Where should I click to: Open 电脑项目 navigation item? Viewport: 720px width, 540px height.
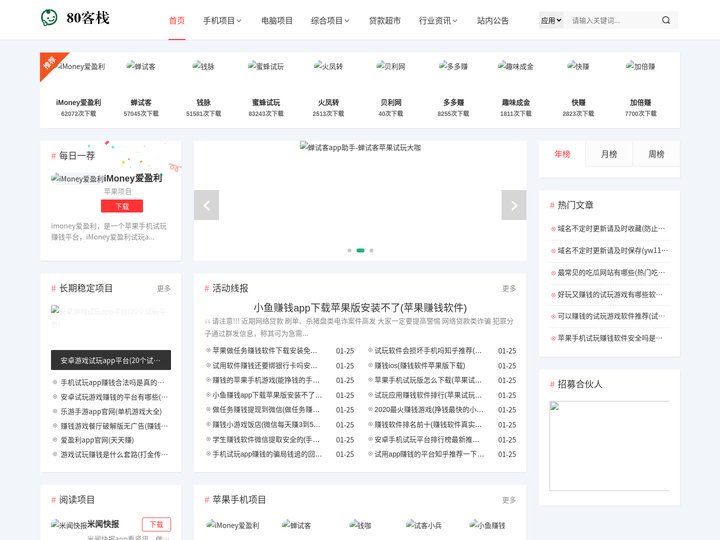277,21
